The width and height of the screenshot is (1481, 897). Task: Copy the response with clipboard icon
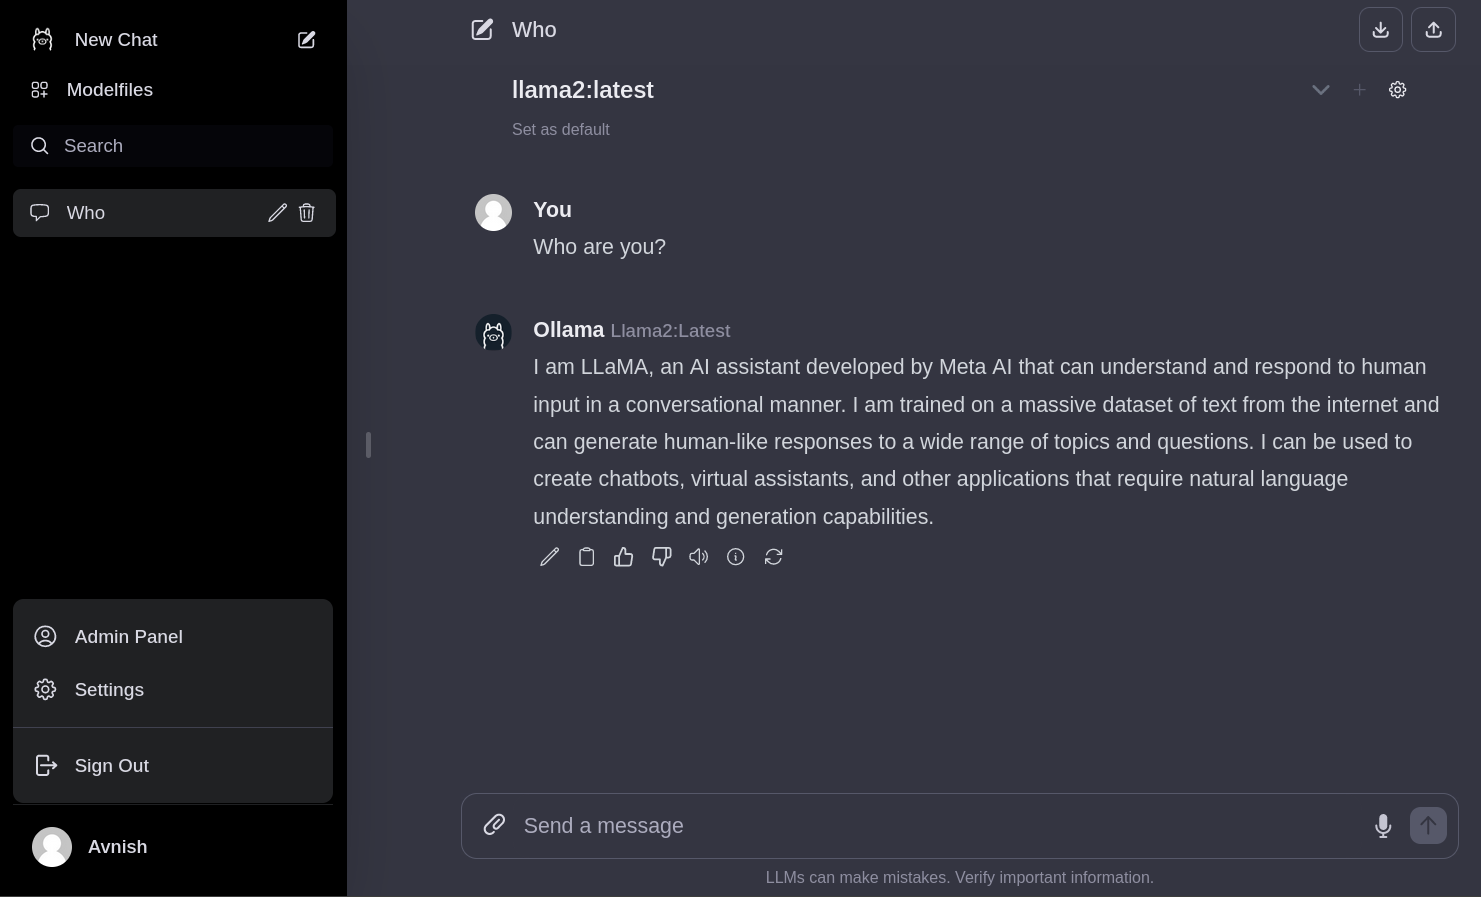tap(587, 557)
